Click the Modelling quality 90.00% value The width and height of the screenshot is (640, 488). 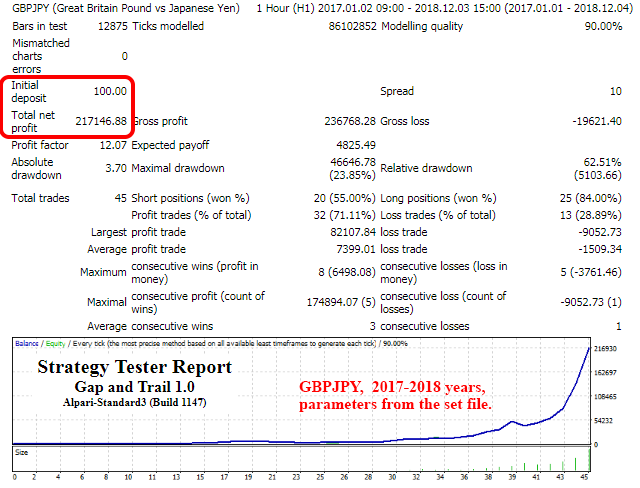[x=602, y=25]
